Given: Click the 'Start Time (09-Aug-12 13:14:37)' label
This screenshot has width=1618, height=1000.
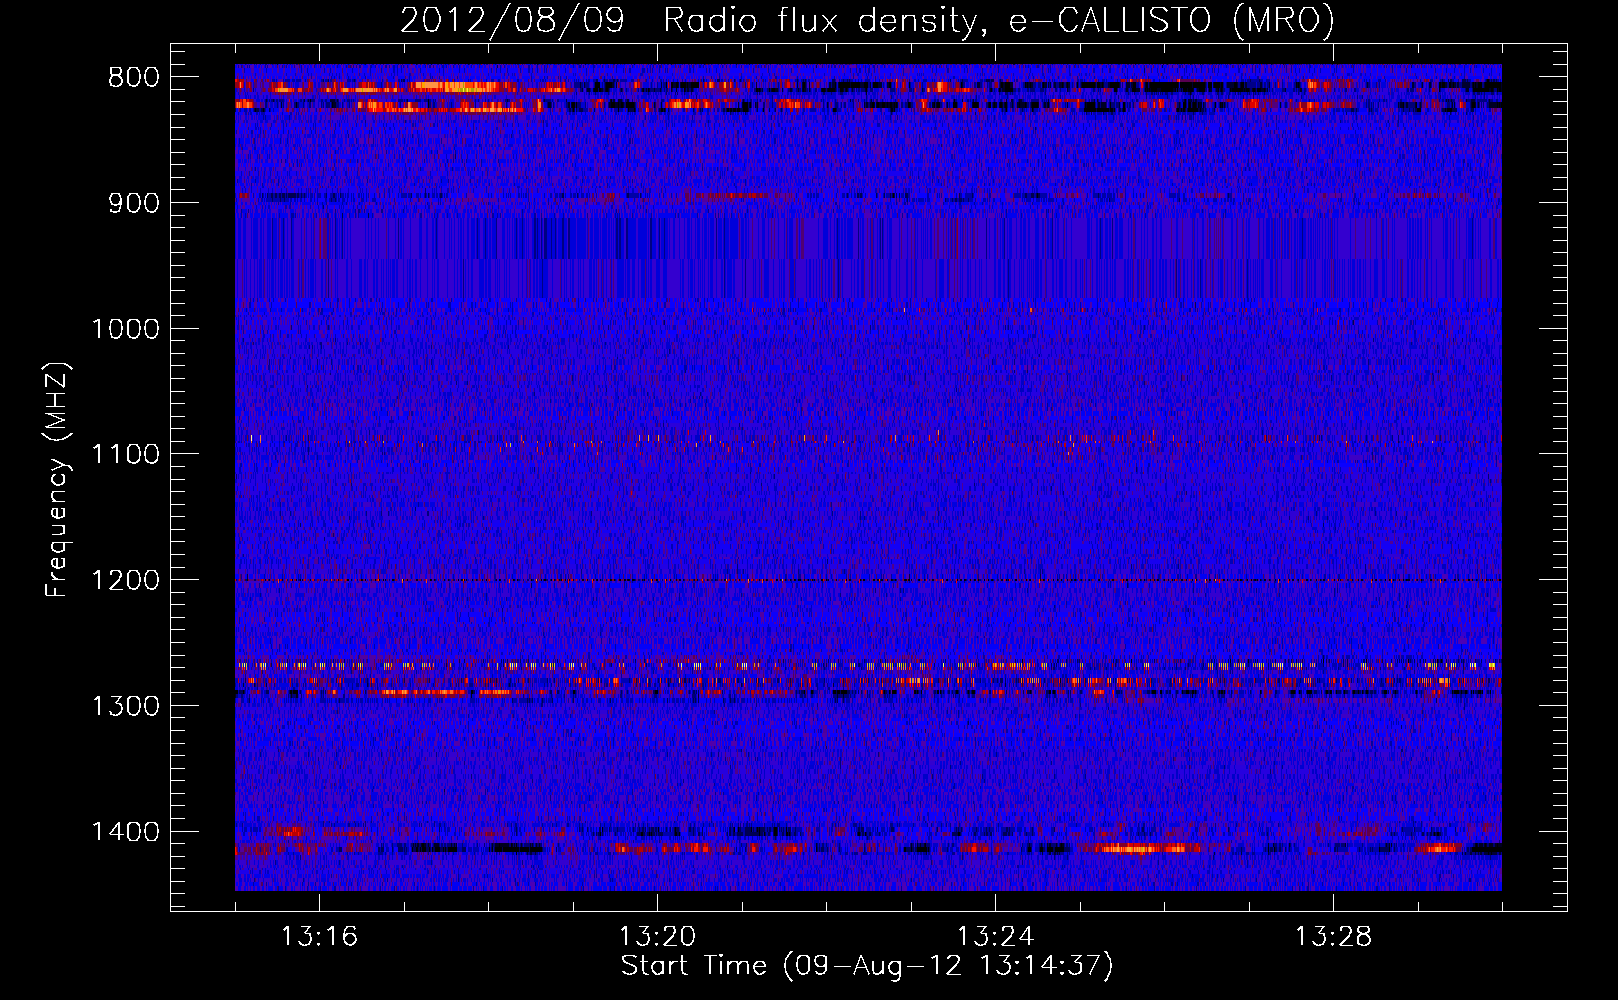Looking at the screenshot, I should (867, 966).
